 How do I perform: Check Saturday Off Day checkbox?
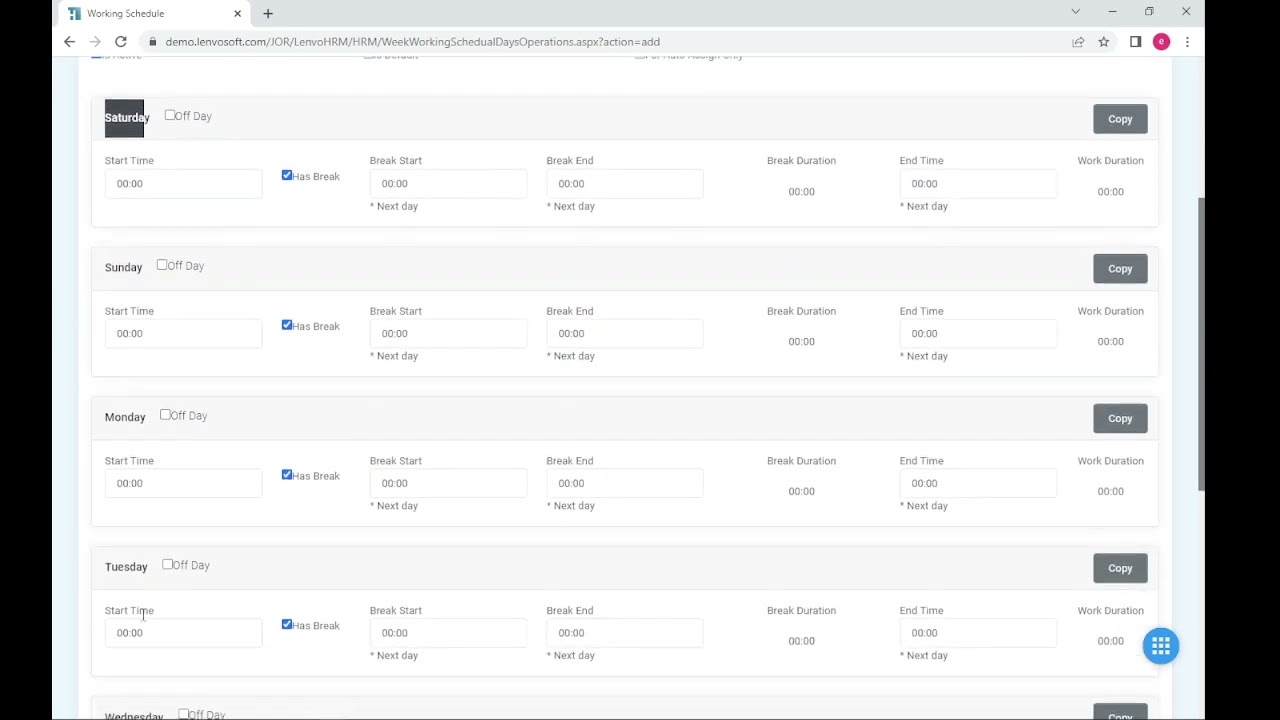click(170, 116)
